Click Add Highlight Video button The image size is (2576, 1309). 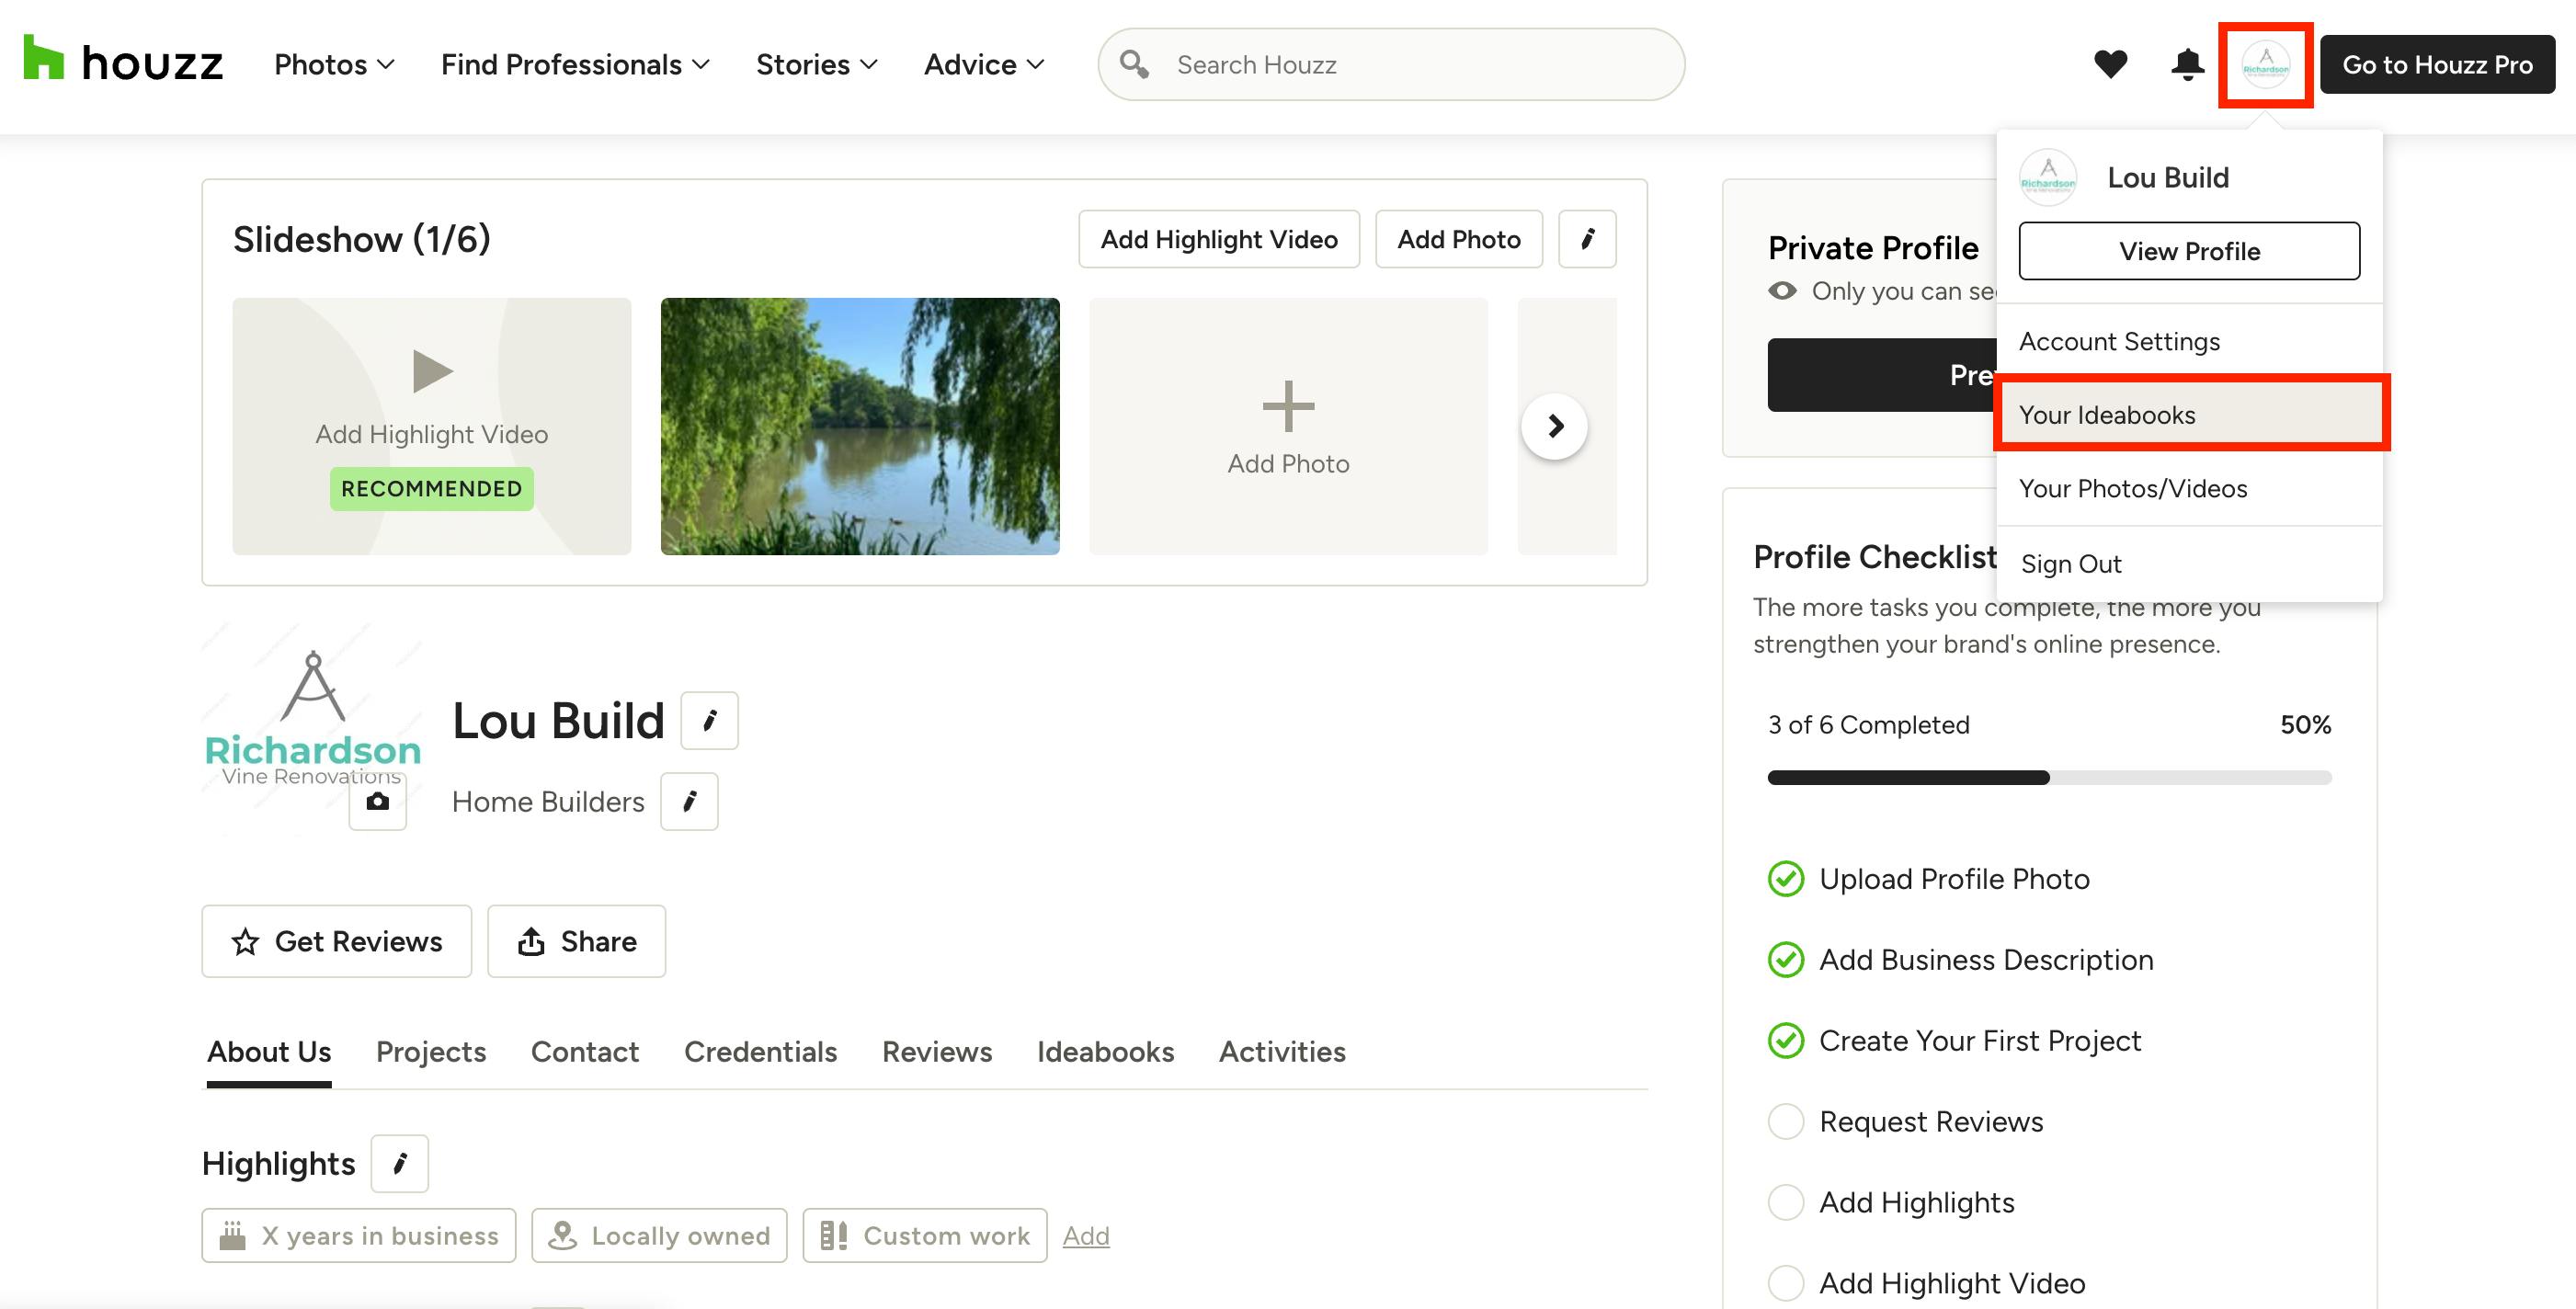click(x=1219, y=239)
